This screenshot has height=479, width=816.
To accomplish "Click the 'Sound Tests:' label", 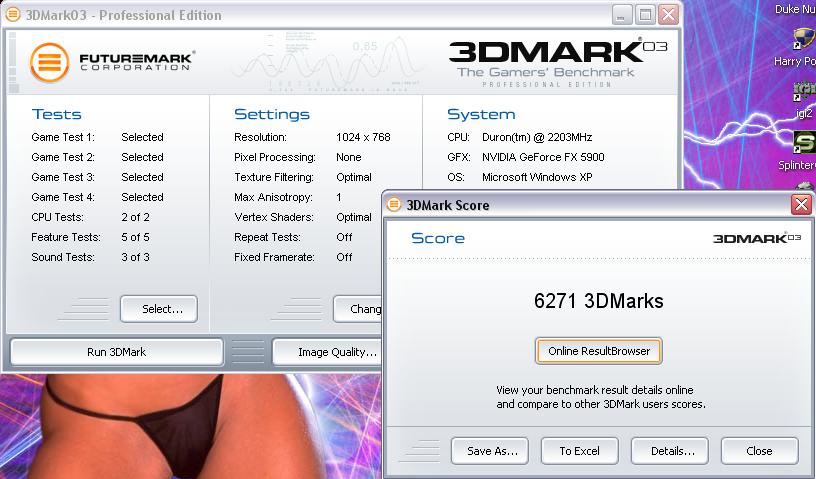I will pyautogui.click(x=63, y=257).
